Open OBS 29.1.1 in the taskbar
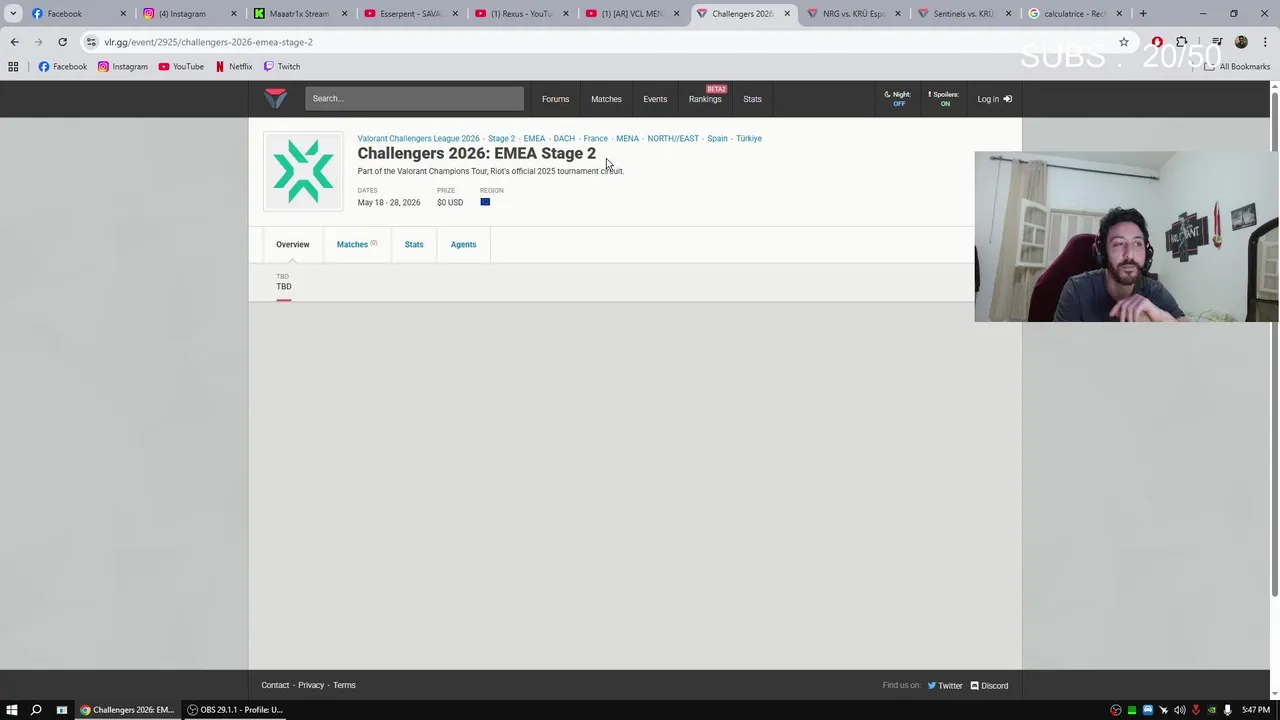The image size is (1280, 720). pyautogui.click(x=235, y=710)
